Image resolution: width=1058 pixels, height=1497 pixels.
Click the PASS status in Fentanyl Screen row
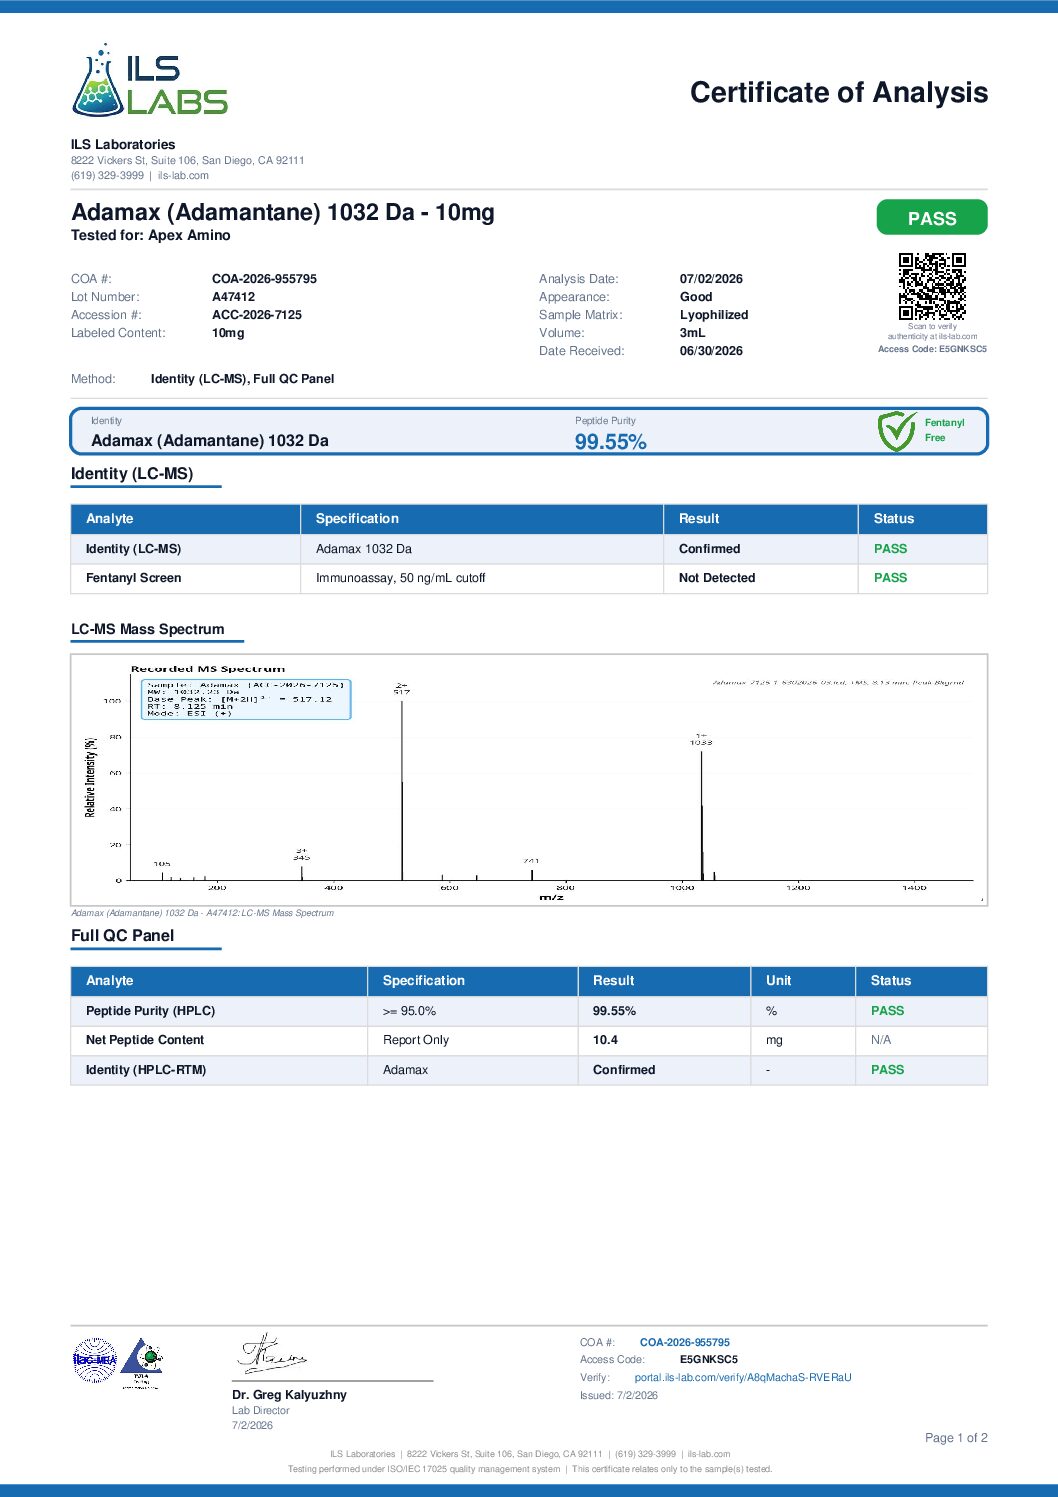(x=890, y=578)
